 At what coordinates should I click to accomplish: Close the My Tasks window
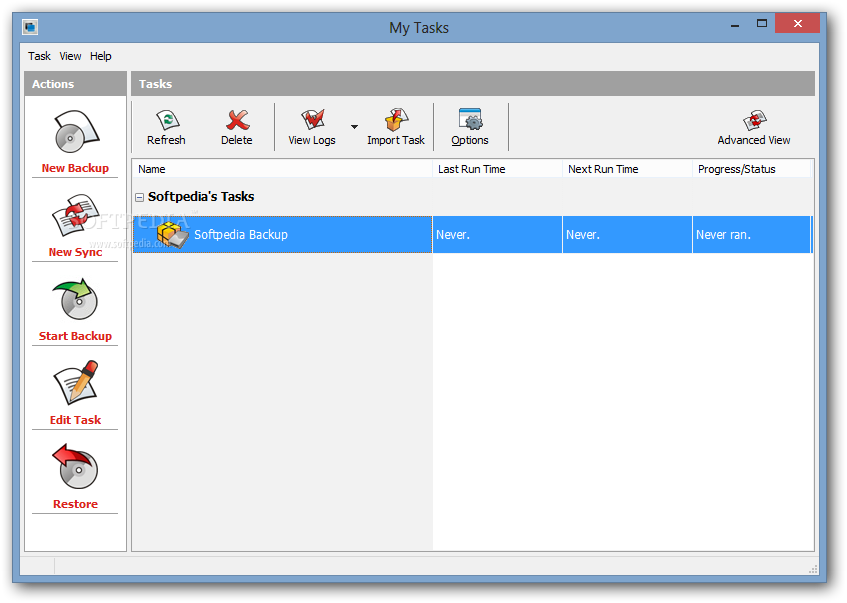[x=797, y=23]
